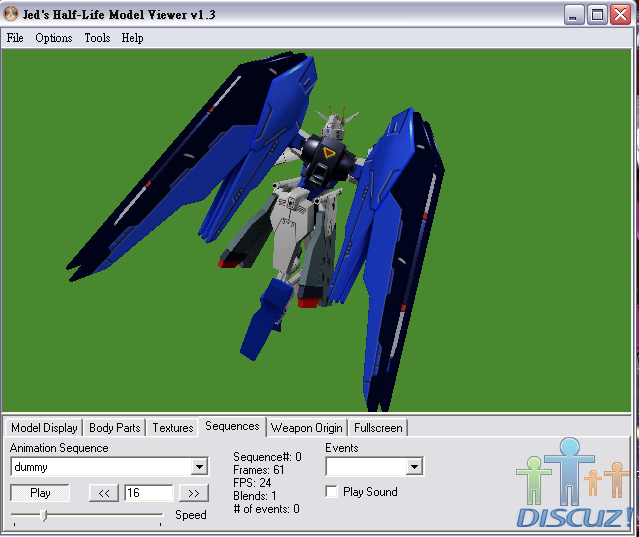Open the Tools menu
Viewport: 639px width, 537px height.
pyautogui.click(x=97, y=38)
